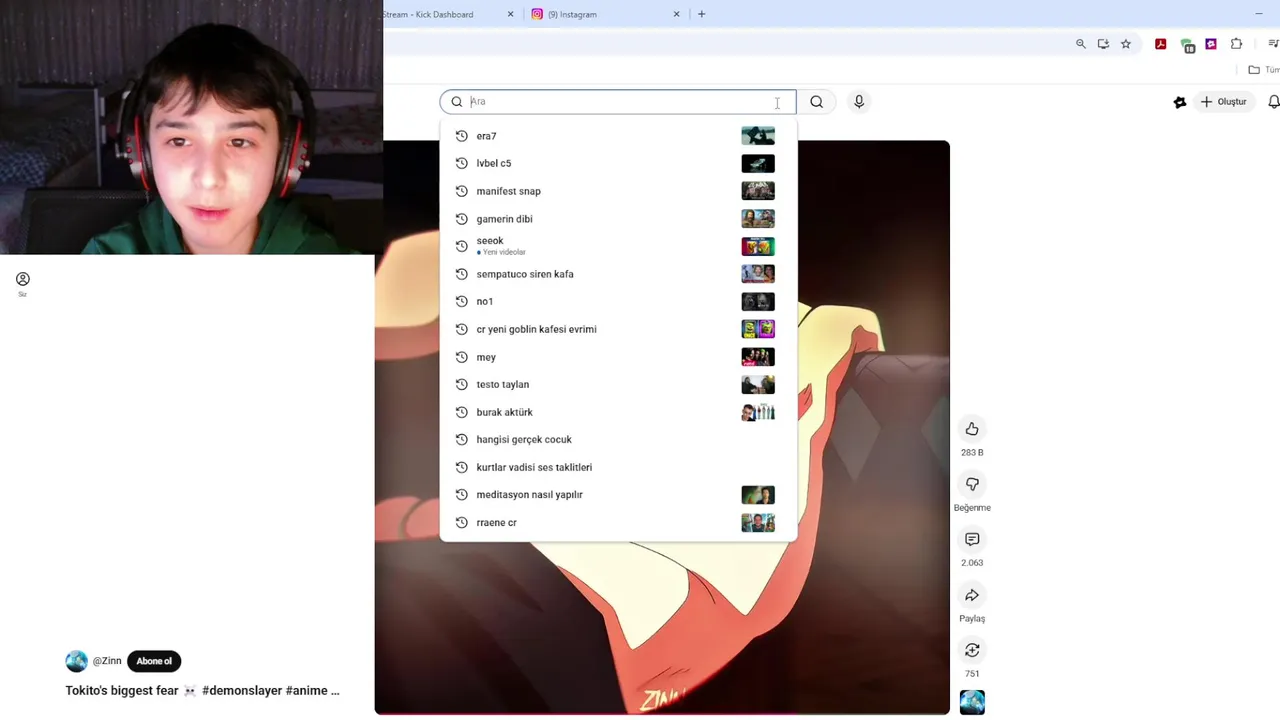Click the @Zinn channel avatar
1280x720 pixels.
click(76, 661)
